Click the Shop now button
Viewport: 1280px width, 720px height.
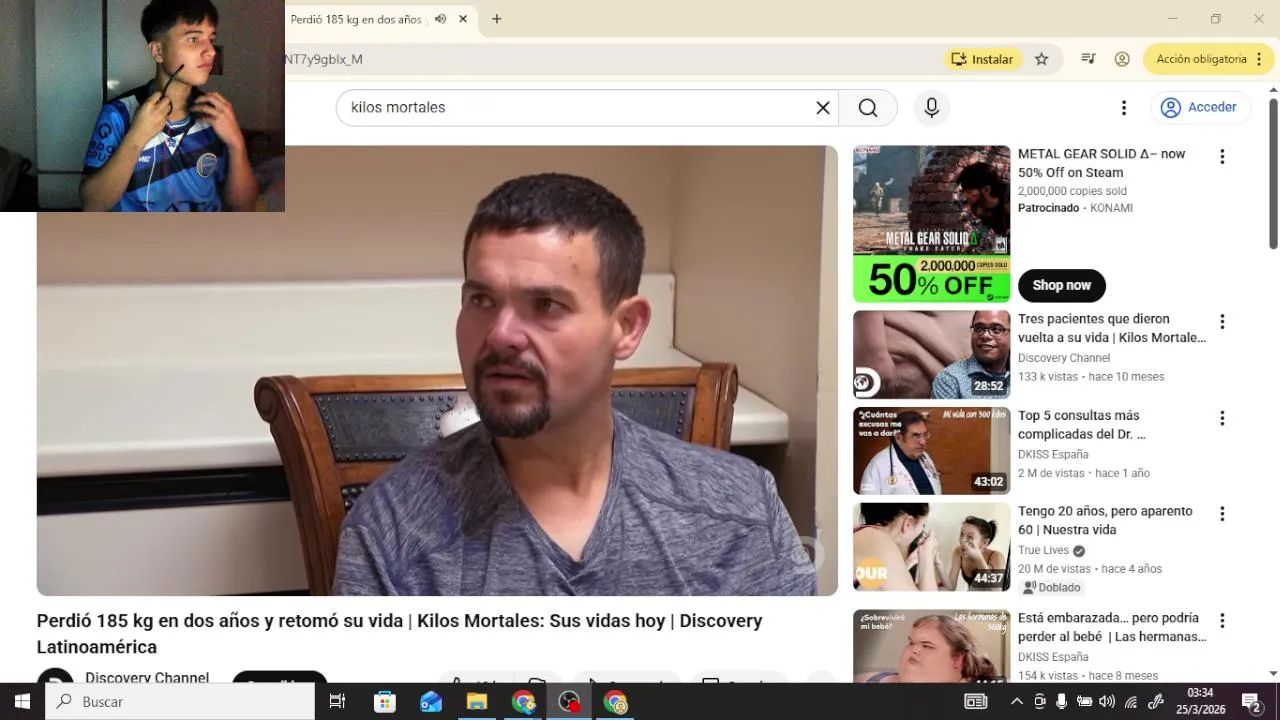point(1062,286)
